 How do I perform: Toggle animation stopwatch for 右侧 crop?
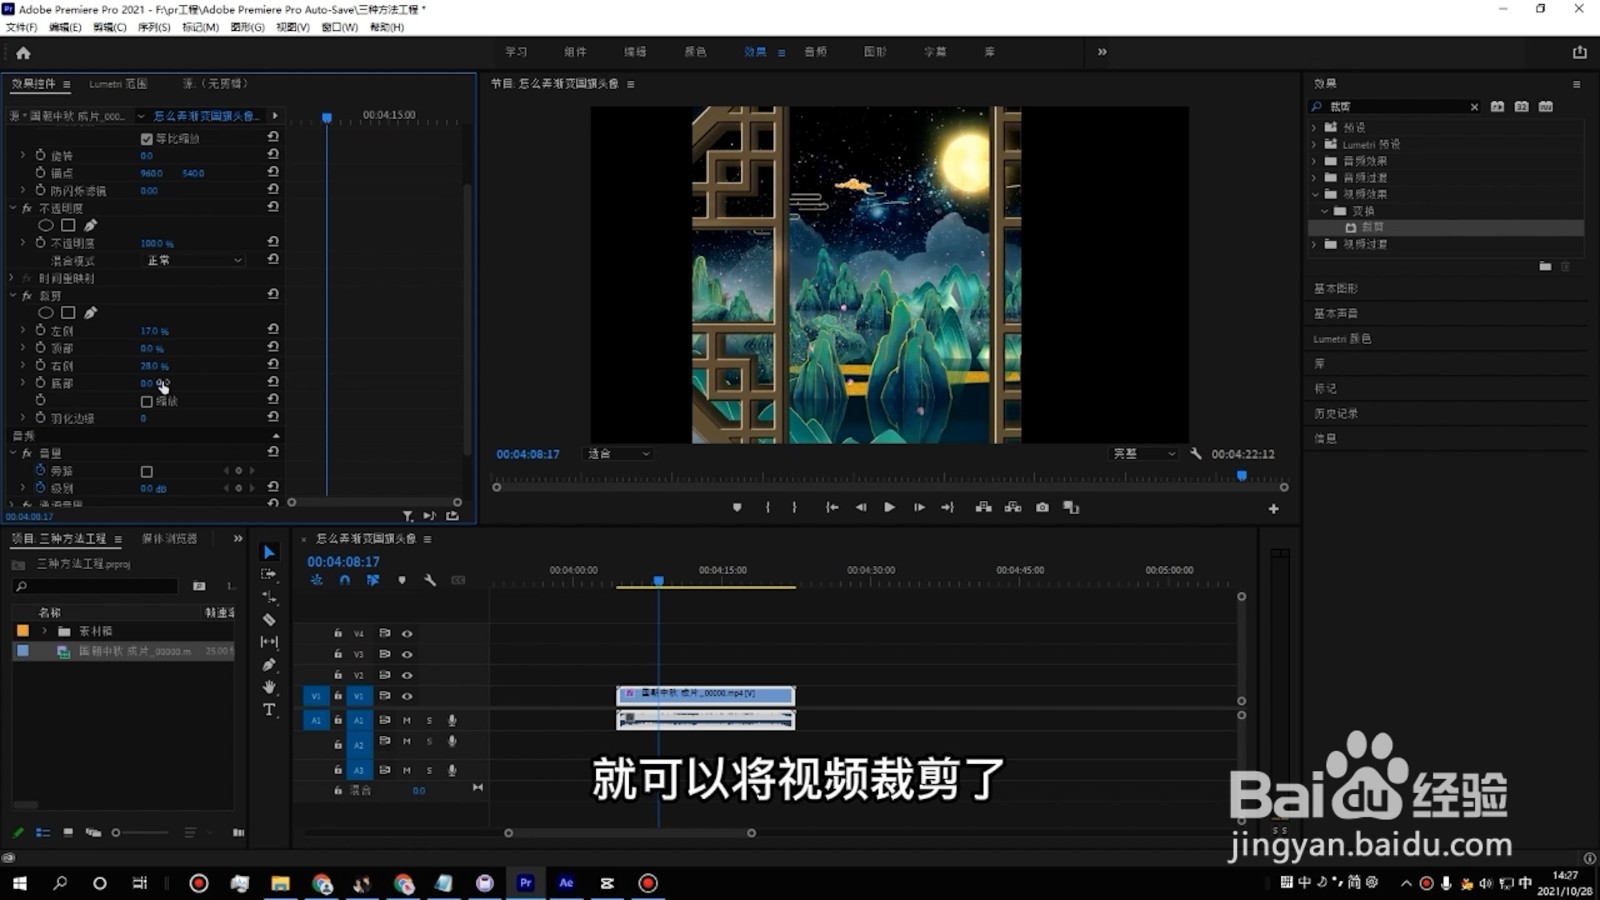pos(40,365)
